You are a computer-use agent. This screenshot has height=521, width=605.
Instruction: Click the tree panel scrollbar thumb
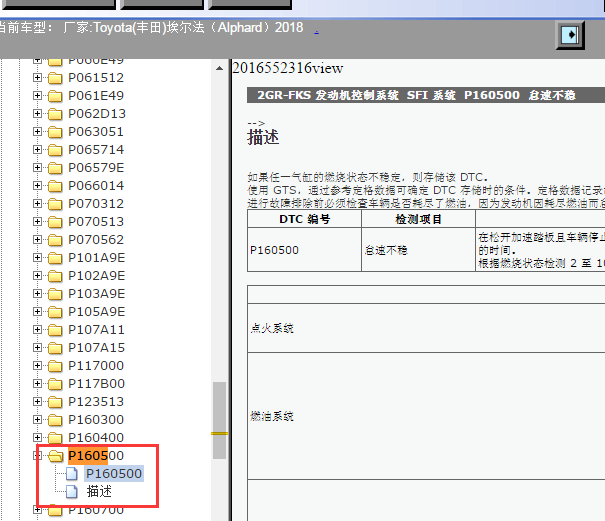[x=220, y=420]
